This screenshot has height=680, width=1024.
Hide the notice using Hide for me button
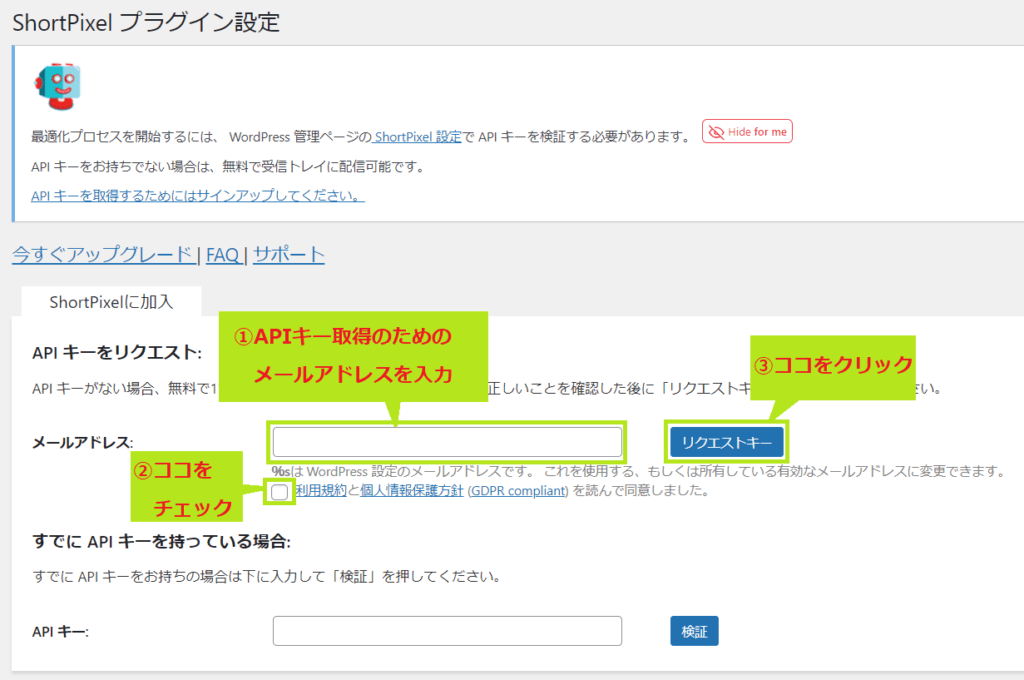[746, 131]
